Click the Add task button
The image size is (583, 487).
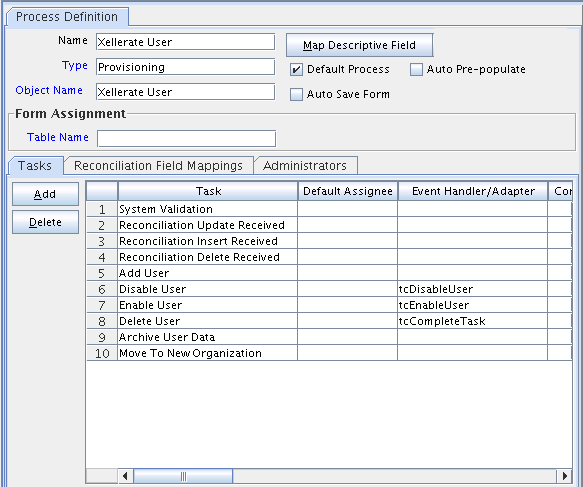click(x=45, y=194)
